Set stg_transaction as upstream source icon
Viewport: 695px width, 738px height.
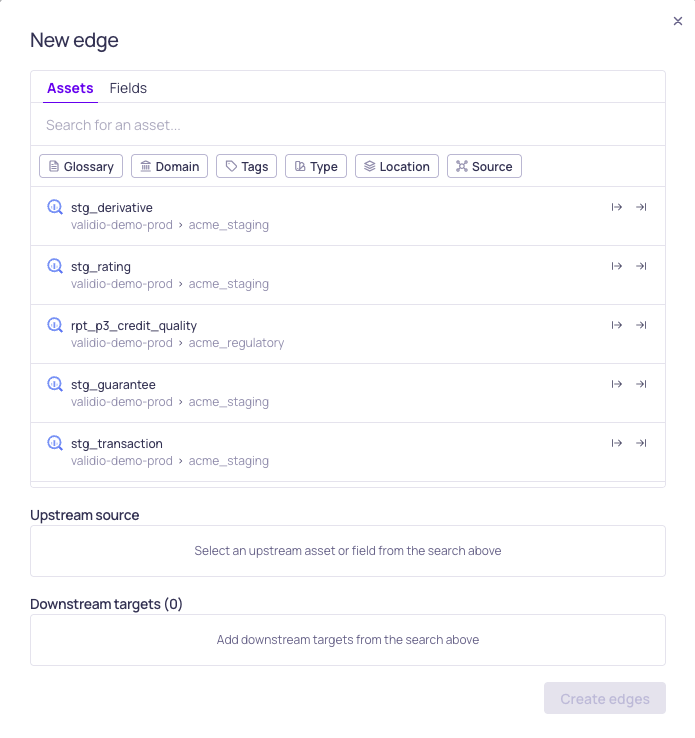click(616, 443)
